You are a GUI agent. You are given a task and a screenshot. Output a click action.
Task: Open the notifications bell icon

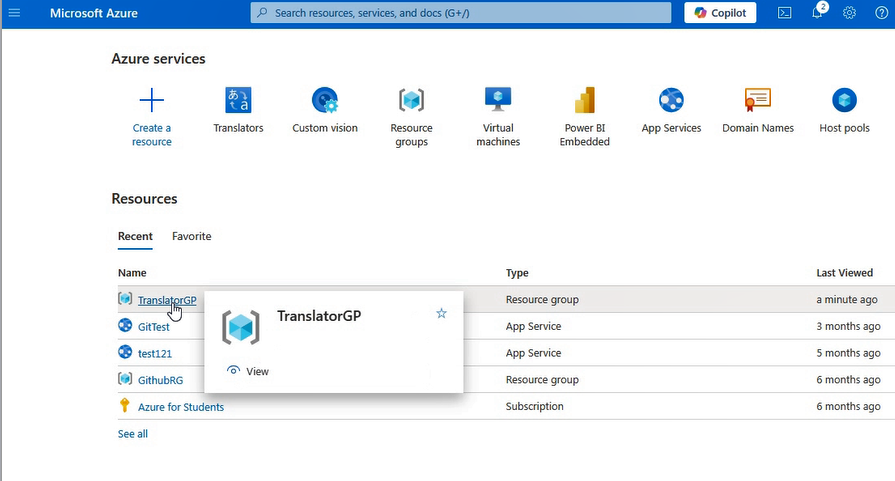tap(817, 13)
